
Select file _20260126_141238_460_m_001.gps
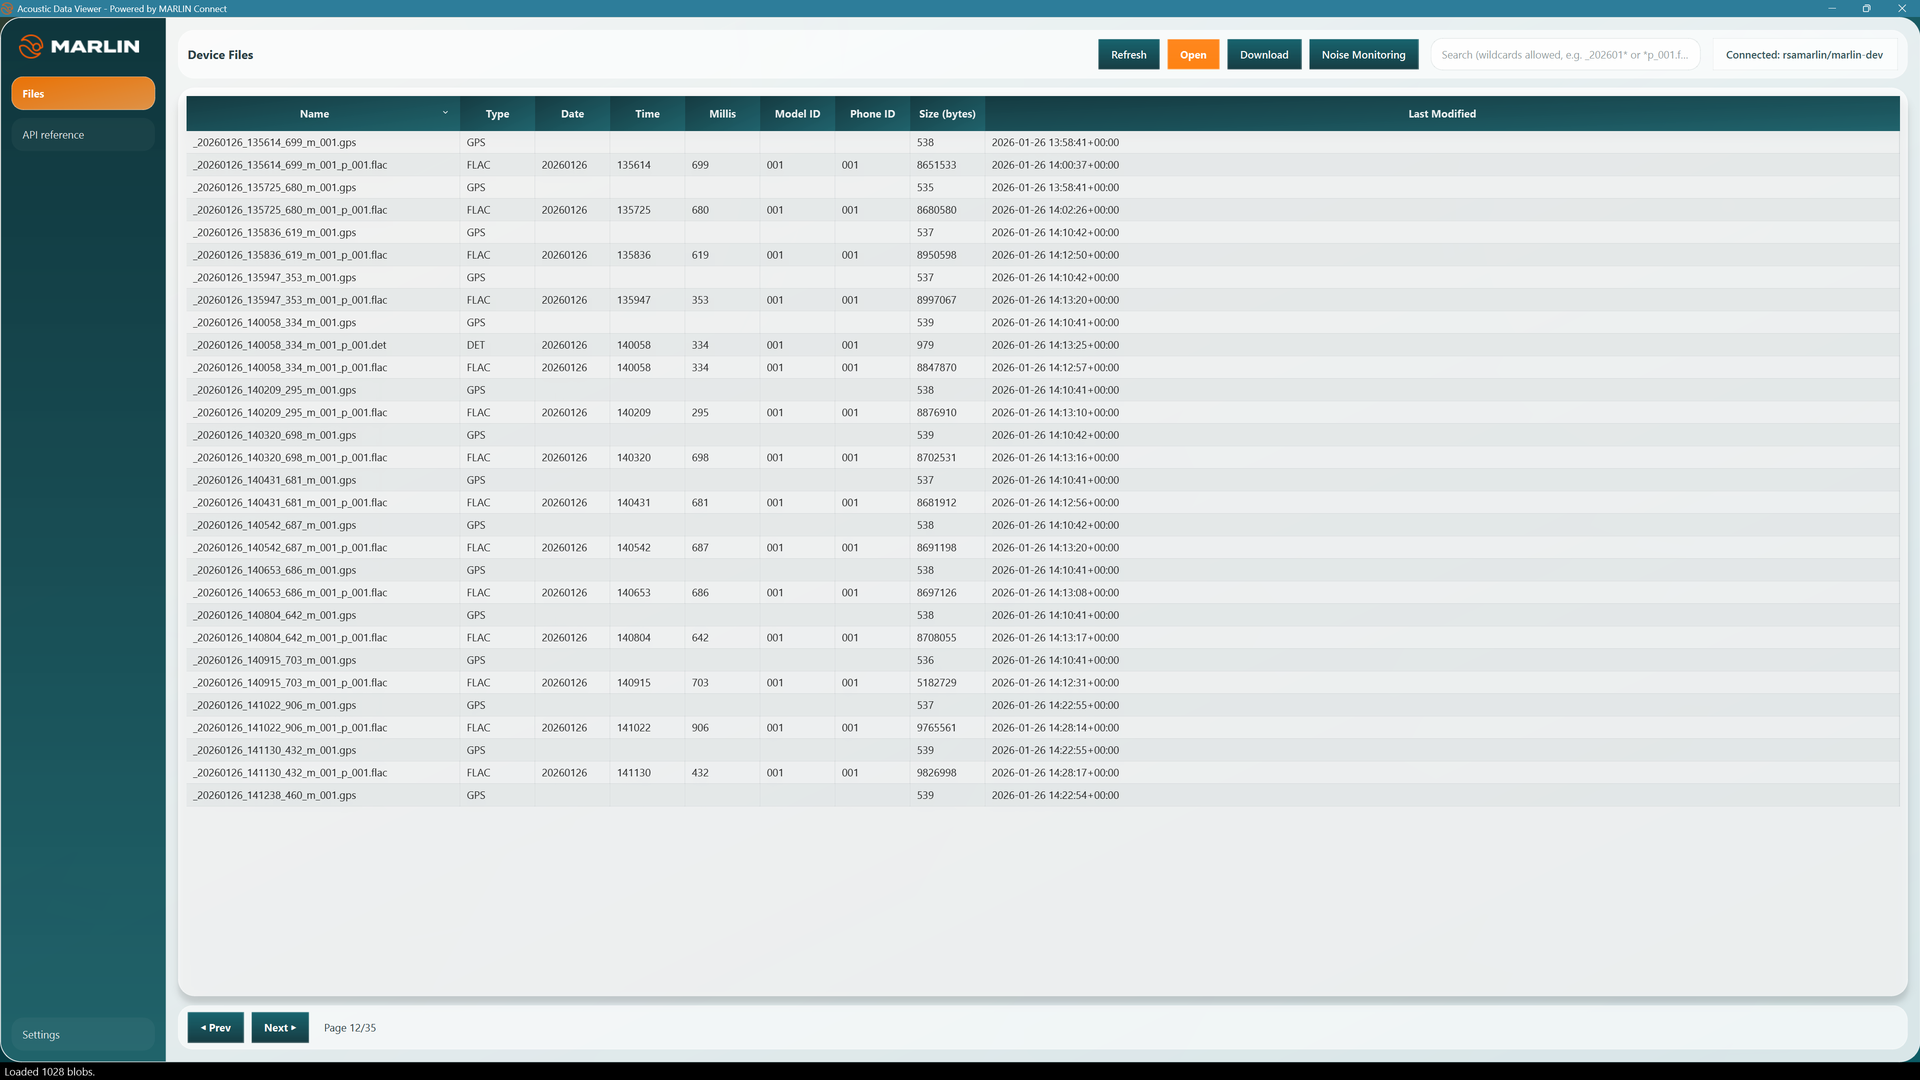(275, 795)
